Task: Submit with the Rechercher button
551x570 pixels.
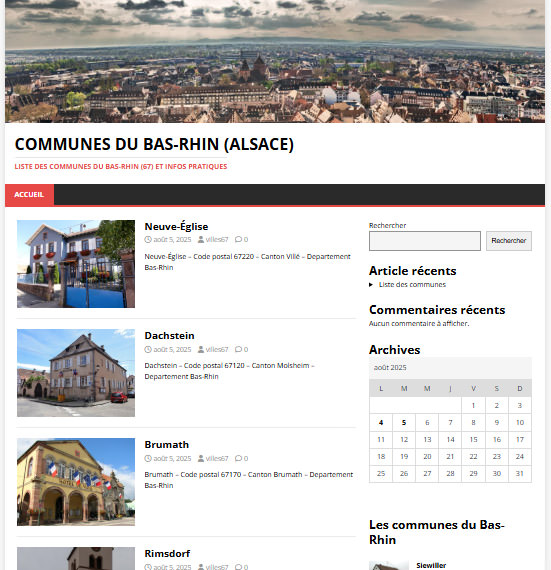Action: (508, 241)
